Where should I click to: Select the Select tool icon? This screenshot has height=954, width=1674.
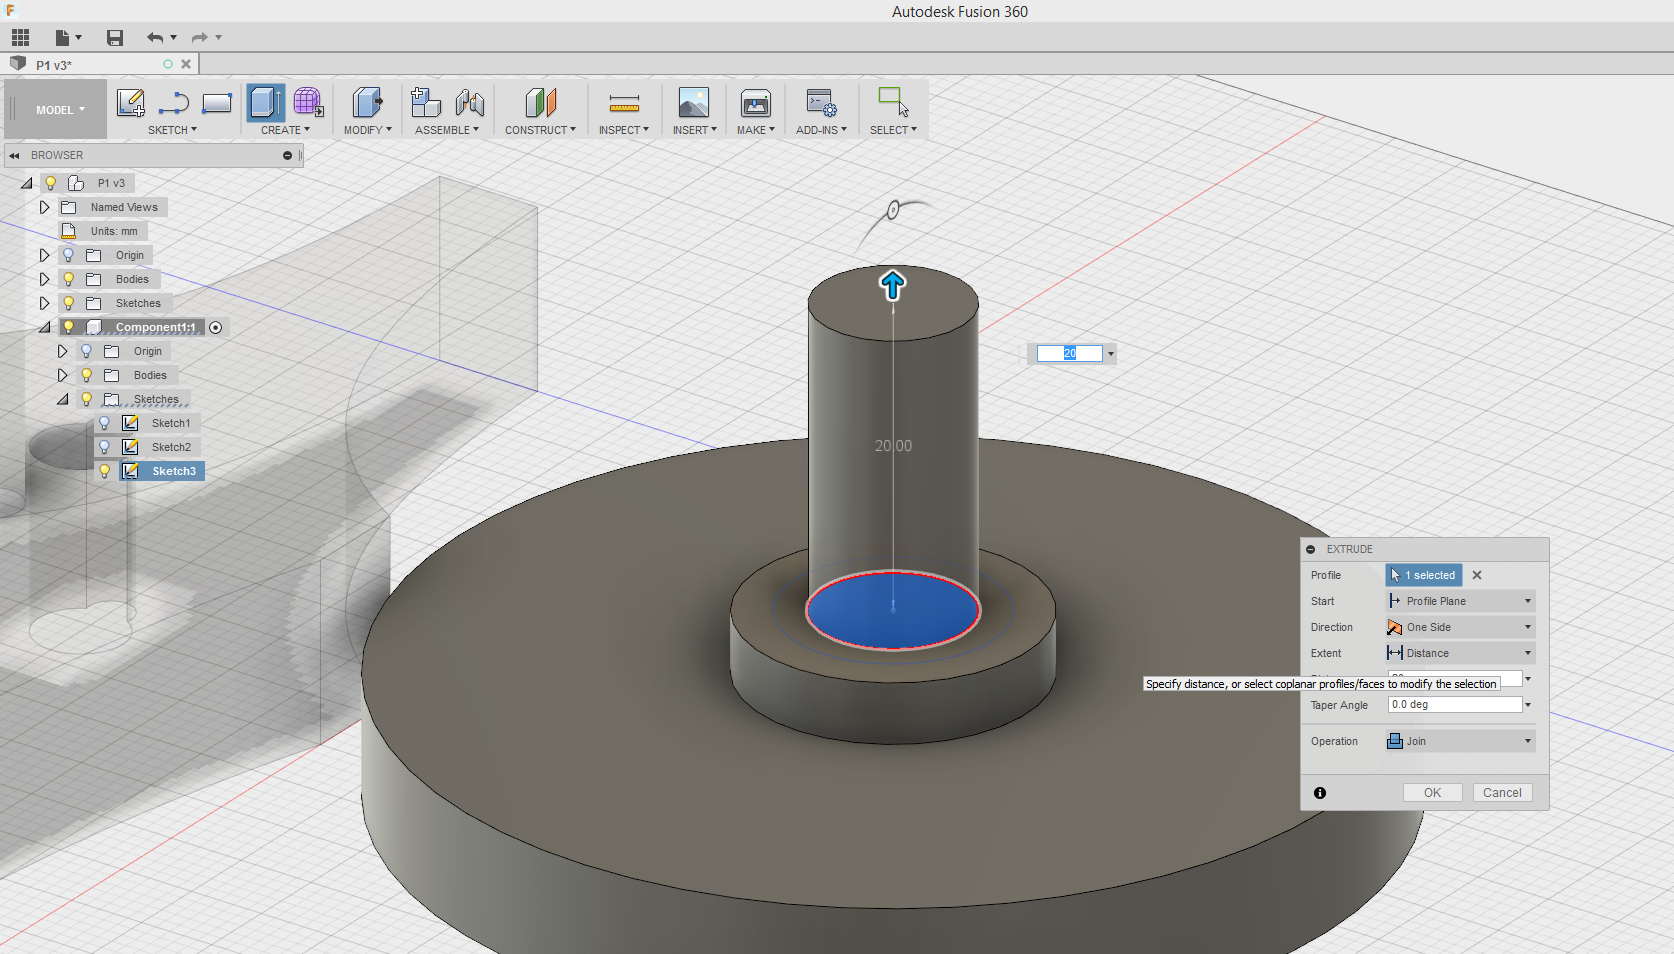pyautogui.click(x=893, y=103)
